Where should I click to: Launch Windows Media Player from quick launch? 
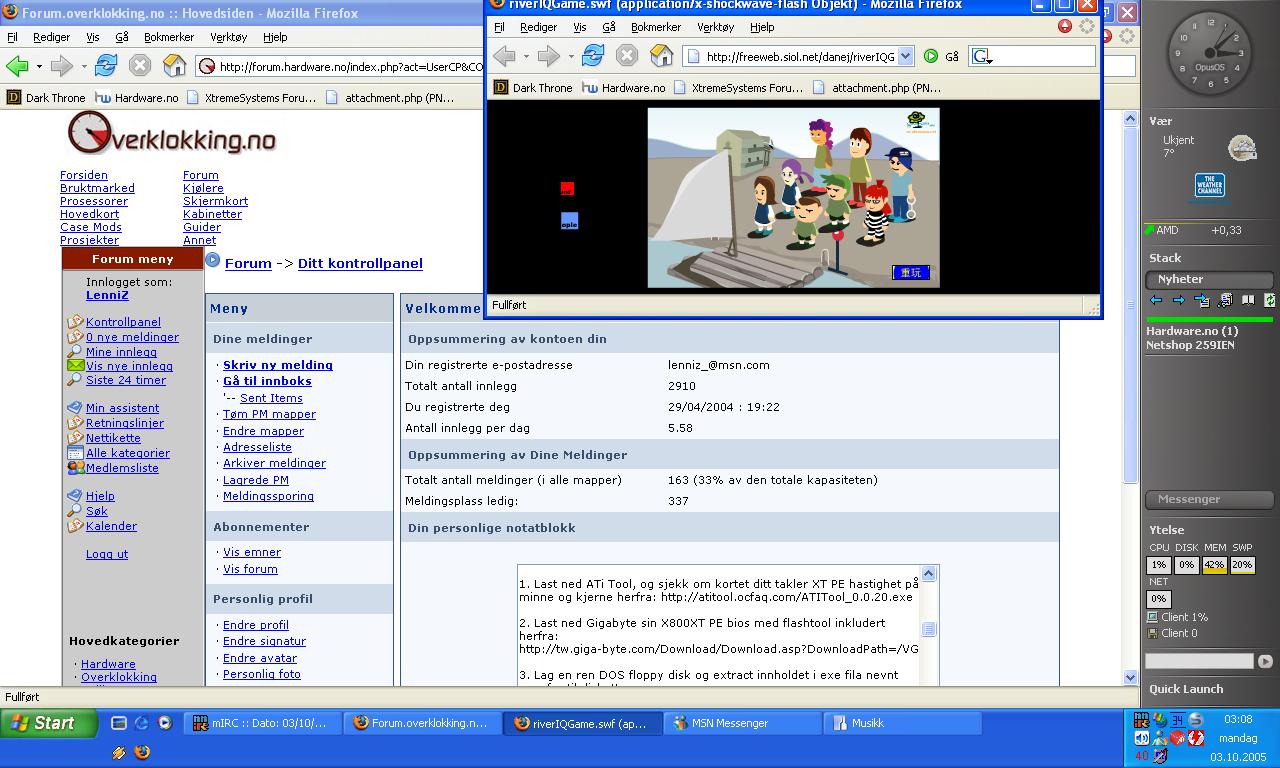pyautogui.click(x=165, y=723)
